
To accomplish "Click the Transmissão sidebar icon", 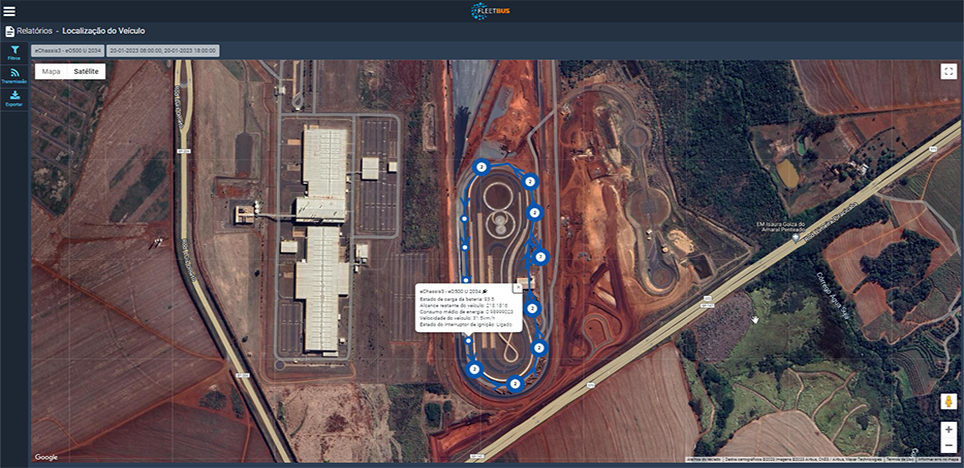I will [14, 74].
